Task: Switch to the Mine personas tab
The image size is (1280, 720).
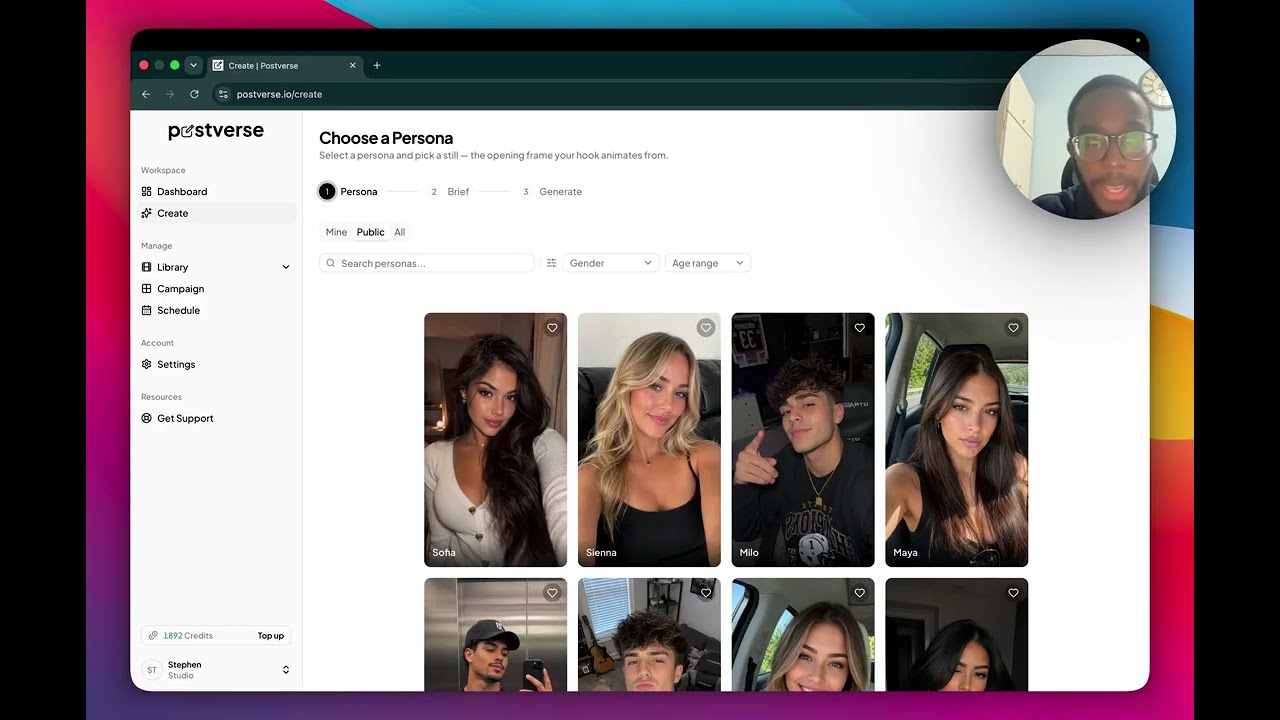Action: (336, 232)
